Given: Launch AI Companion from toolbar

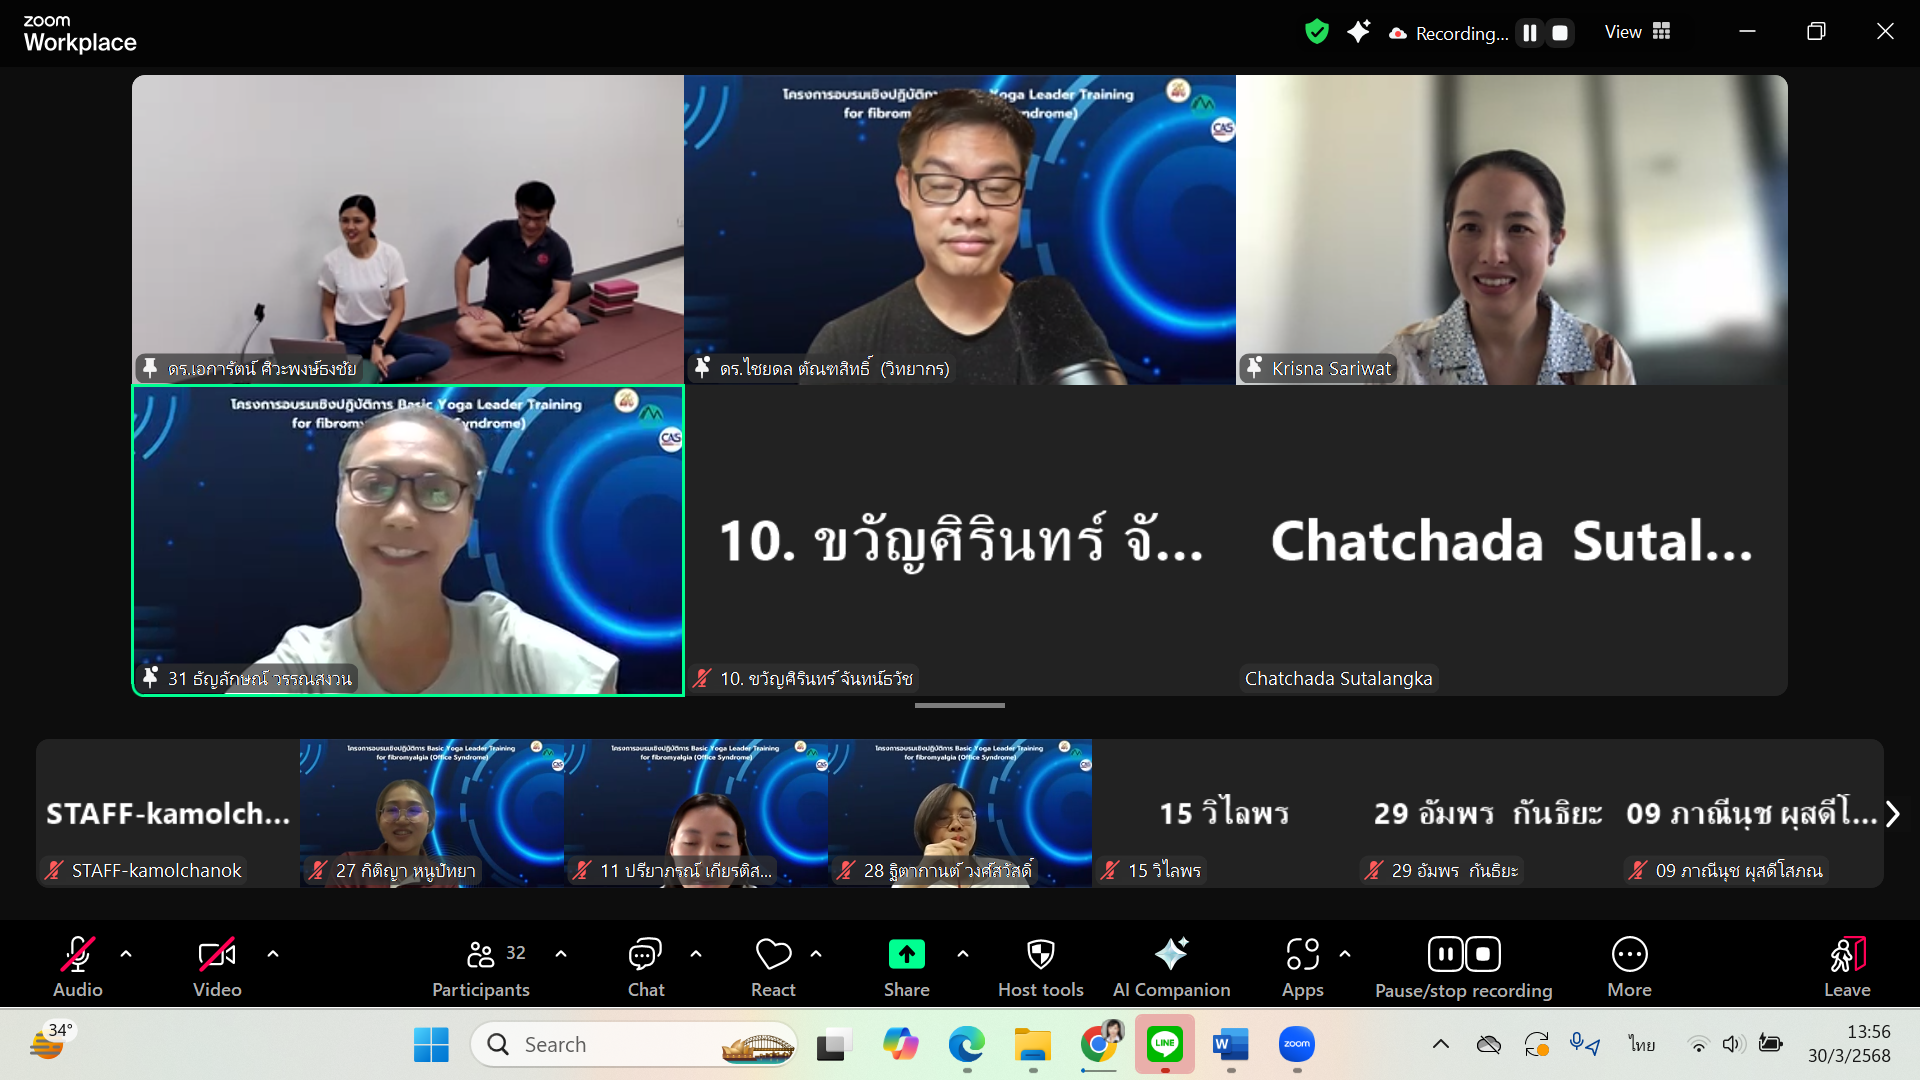Looking at the screenshot, I should pos(1171,955).
